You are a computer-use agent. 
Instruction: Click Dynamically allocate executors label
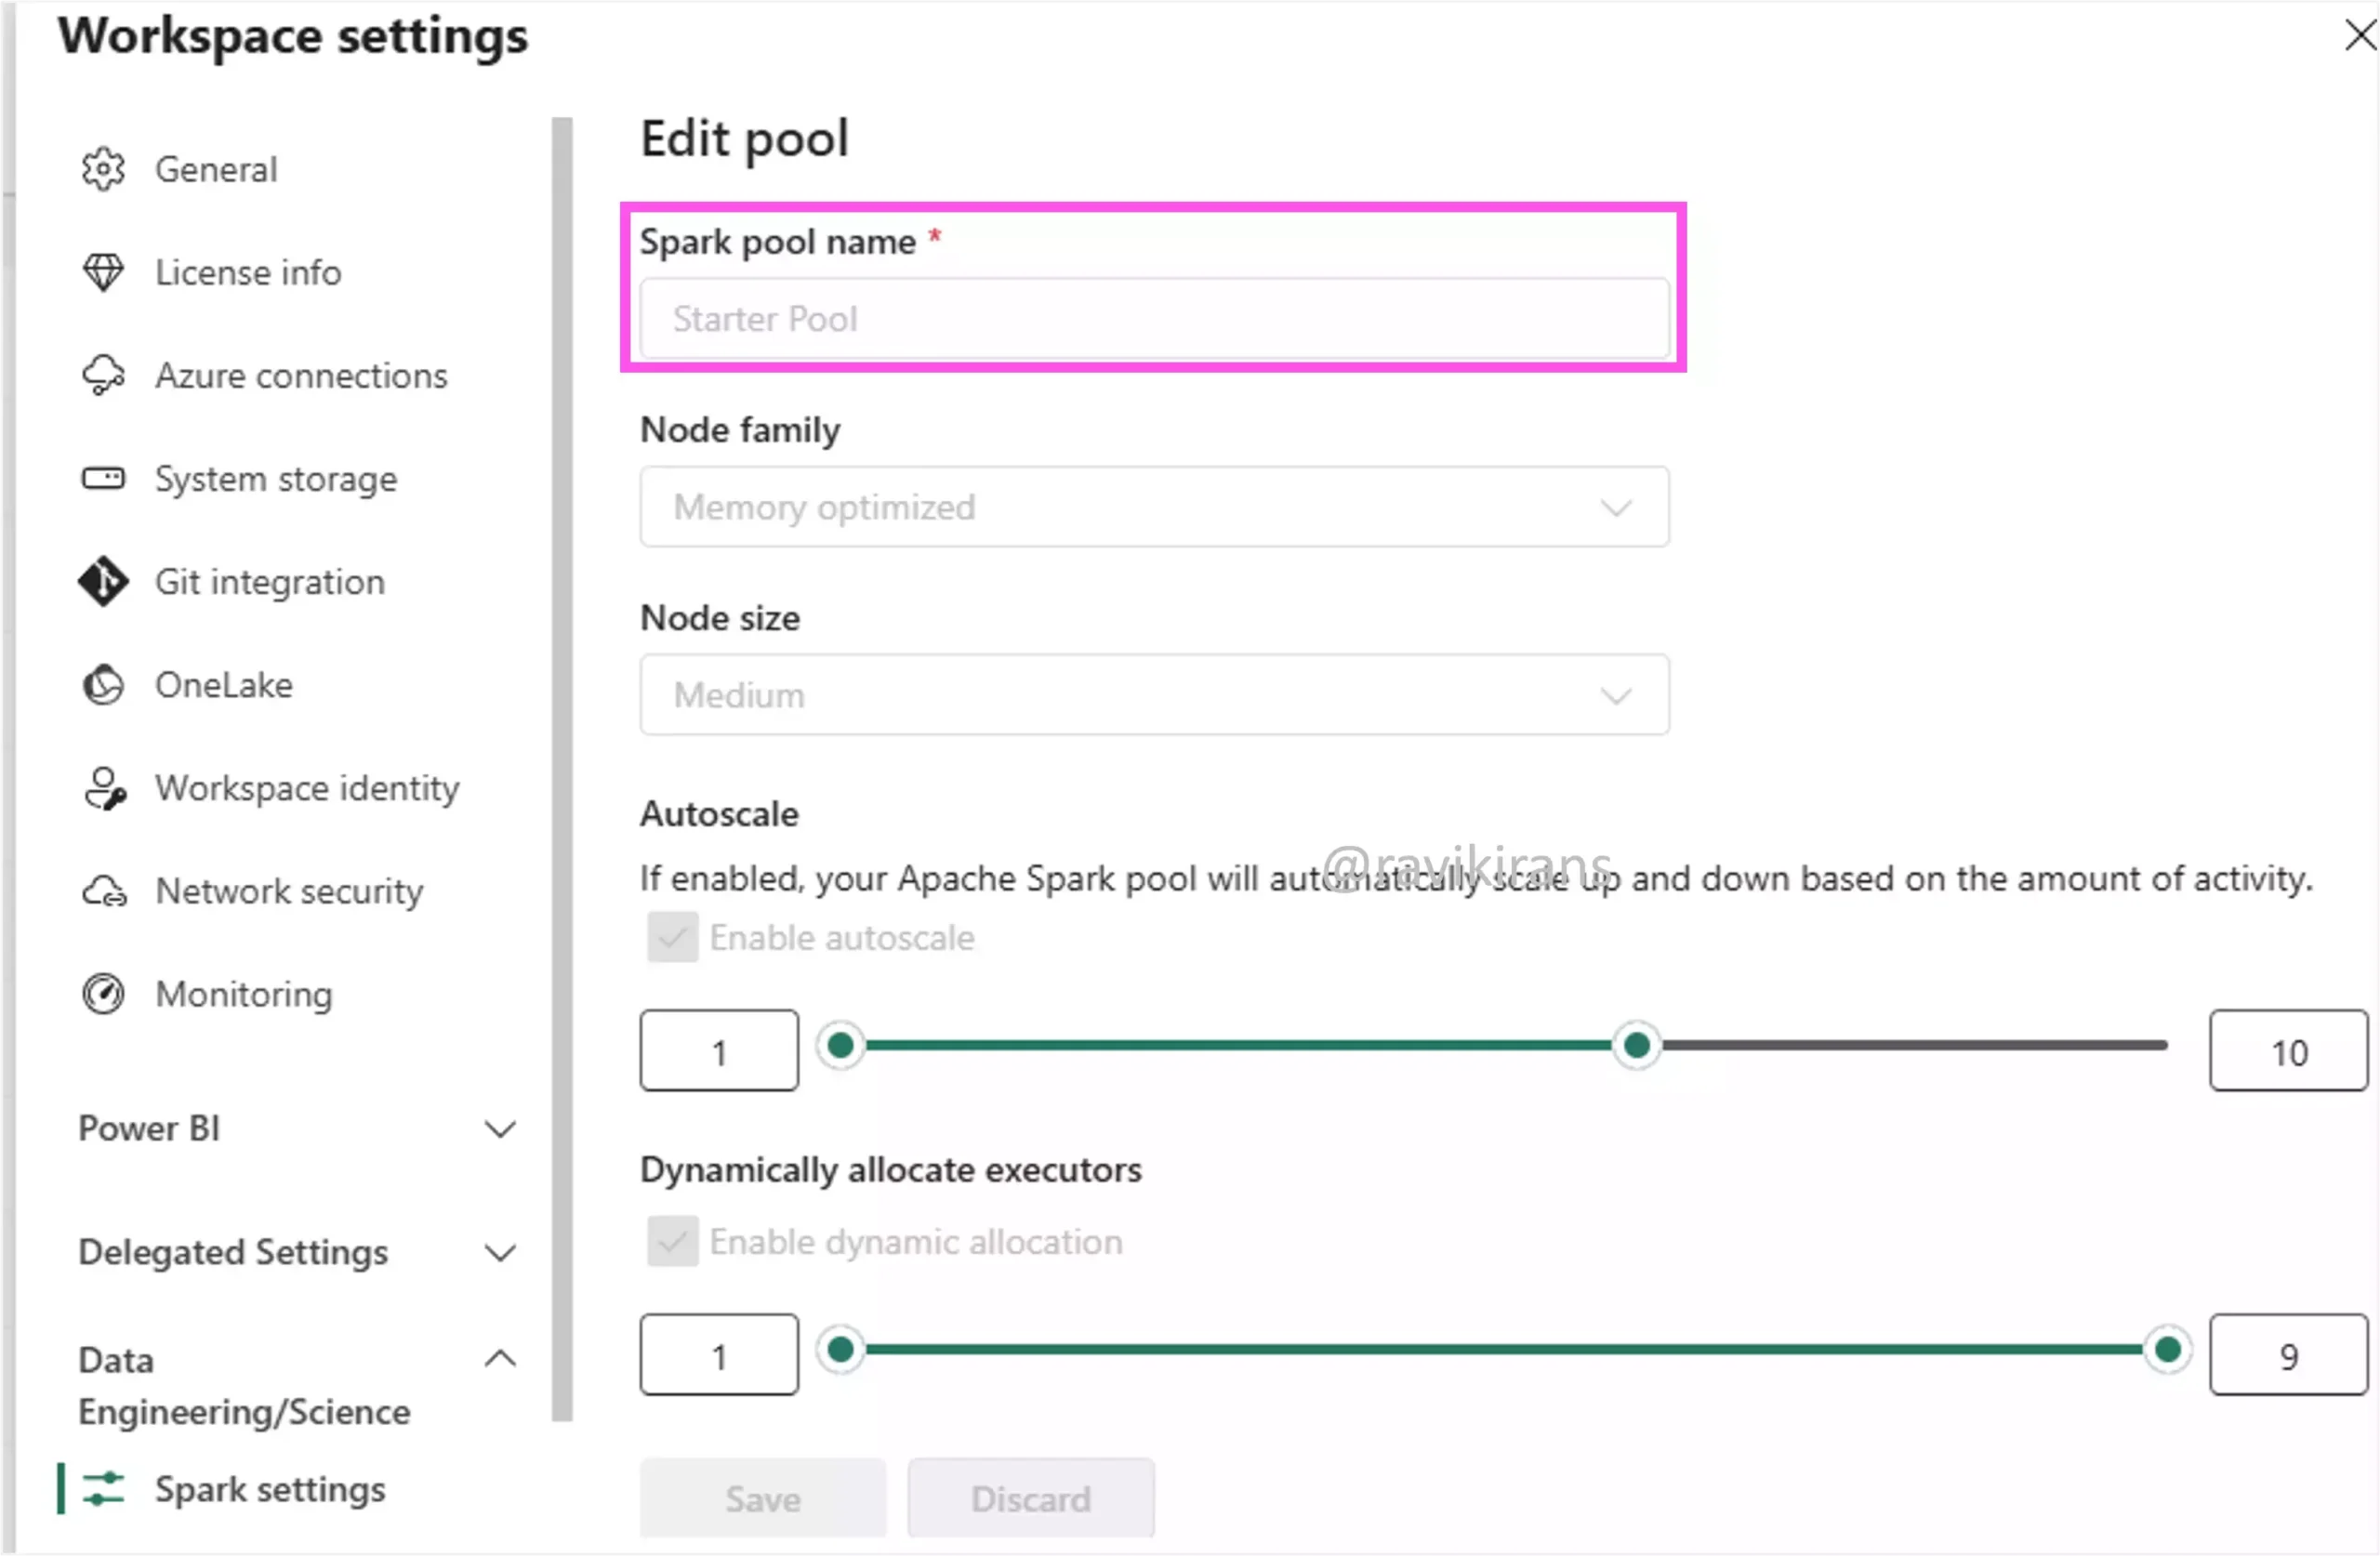coord(890,1169)
